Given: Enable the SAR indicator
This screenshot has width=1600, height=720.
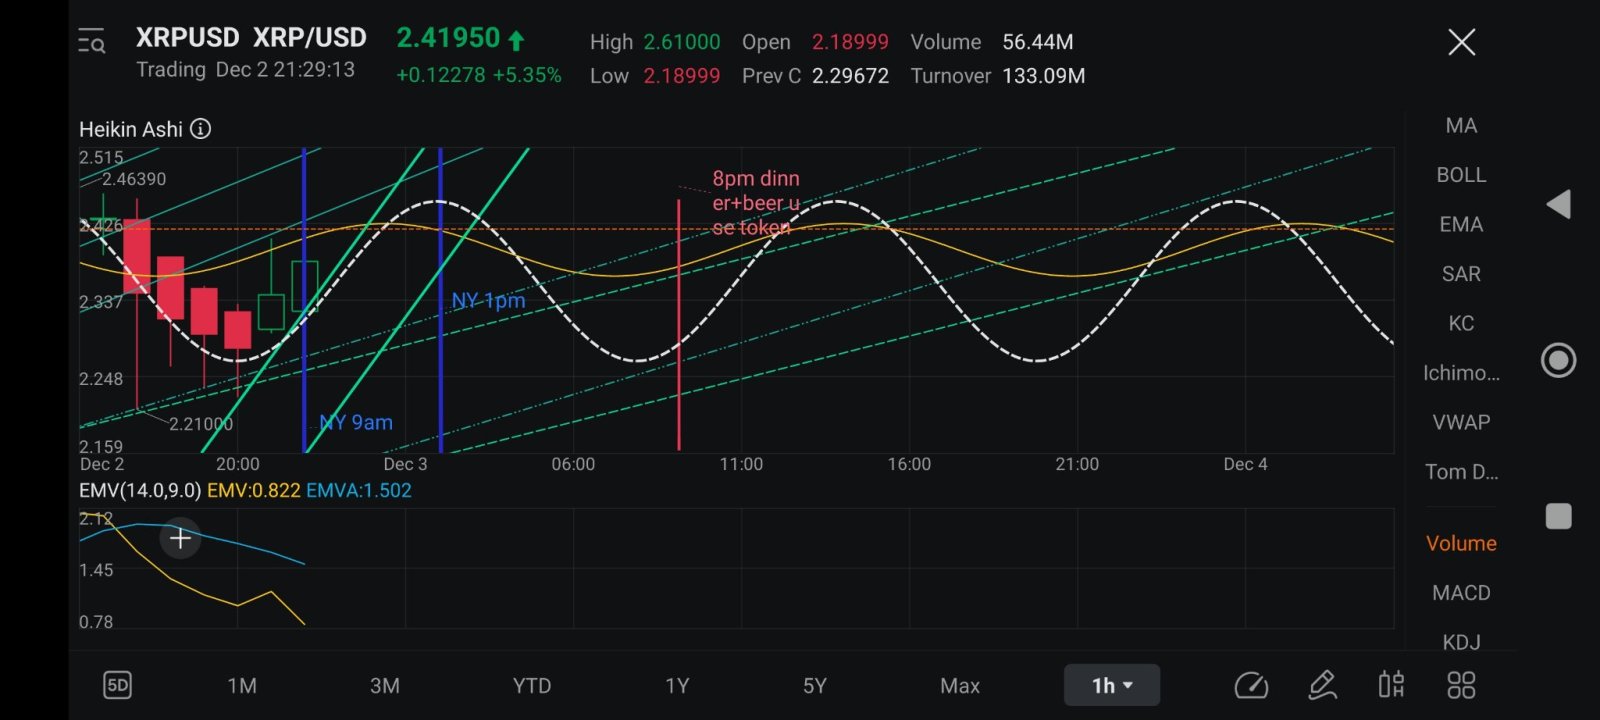Looking at the screenshot, I should 1461,274.
